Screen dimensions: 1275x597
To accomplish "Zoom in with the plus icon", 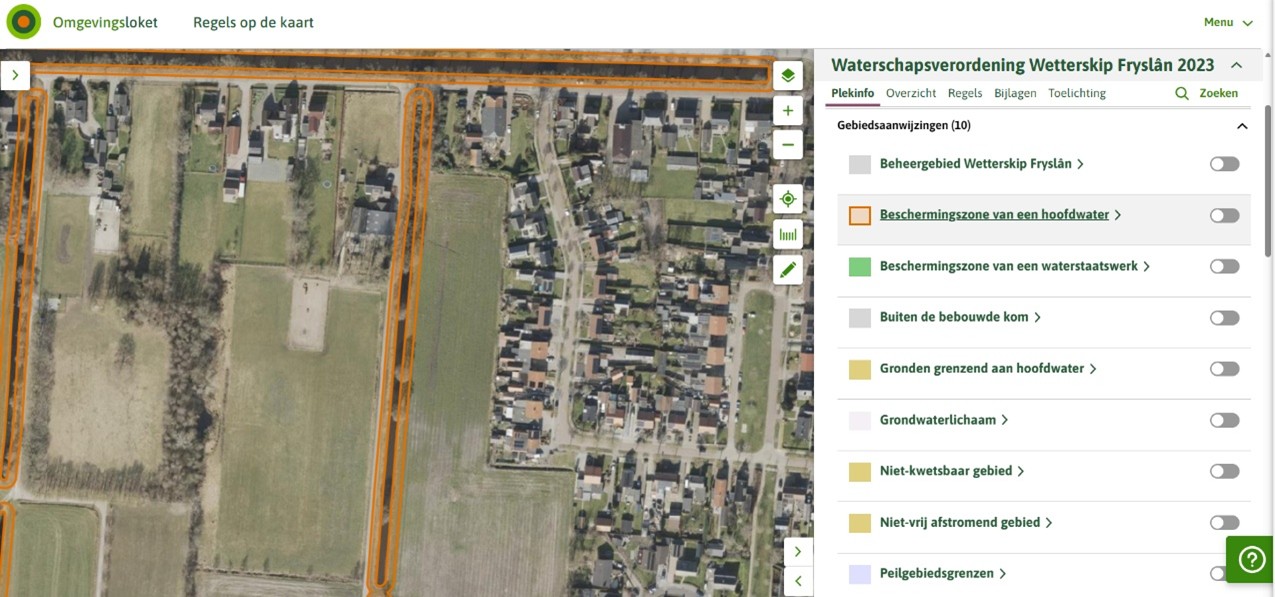I will [788, 111].
